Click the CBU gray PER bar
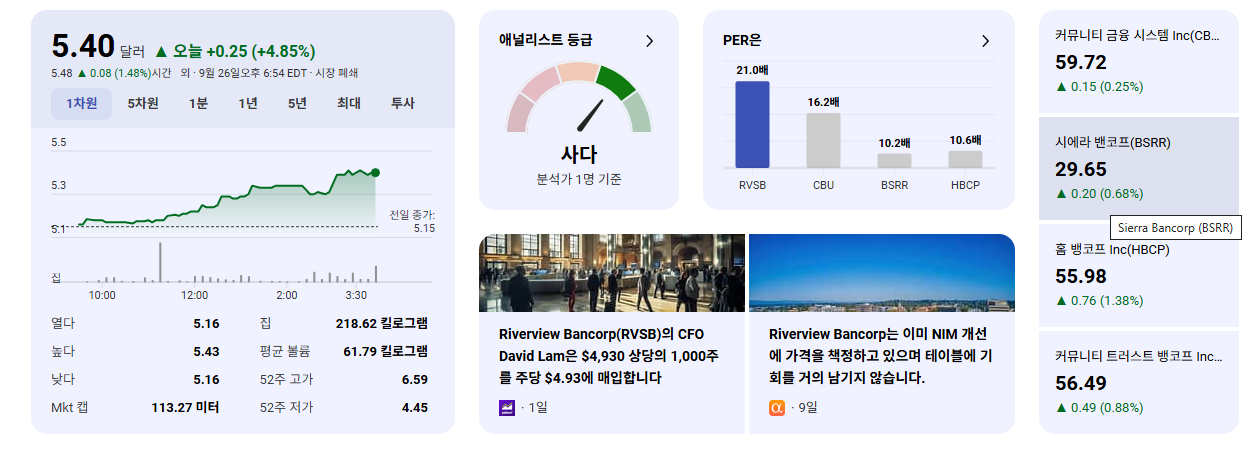1250x450 pixels. 823,140
